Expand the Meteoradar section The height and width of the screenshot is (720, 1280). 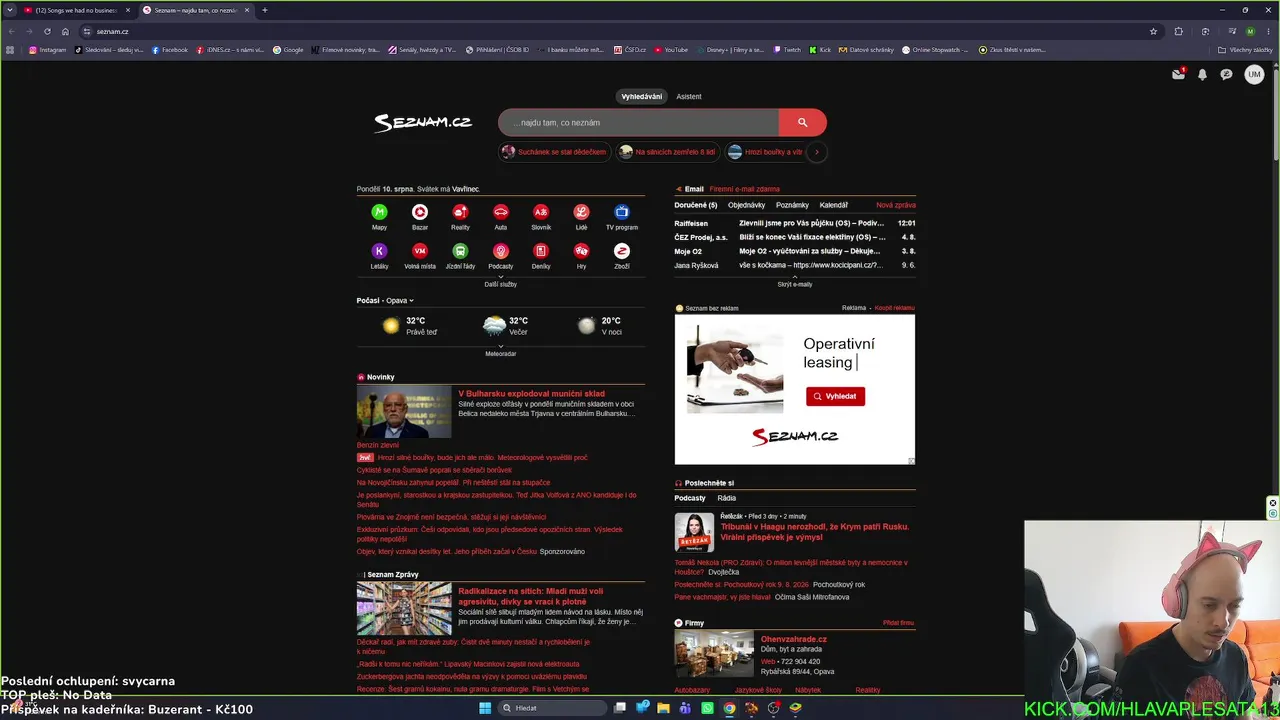pos(501,352)
